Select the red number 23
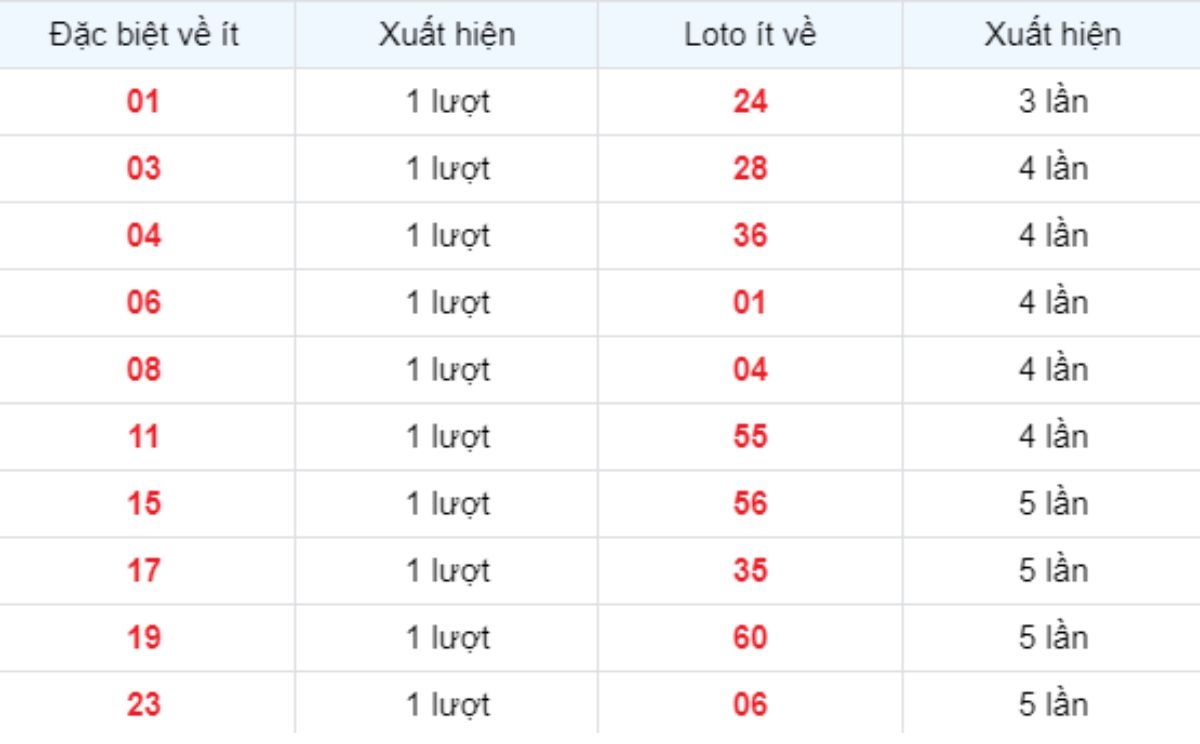The image size is (1200, 744). click(x=144, y=704)
